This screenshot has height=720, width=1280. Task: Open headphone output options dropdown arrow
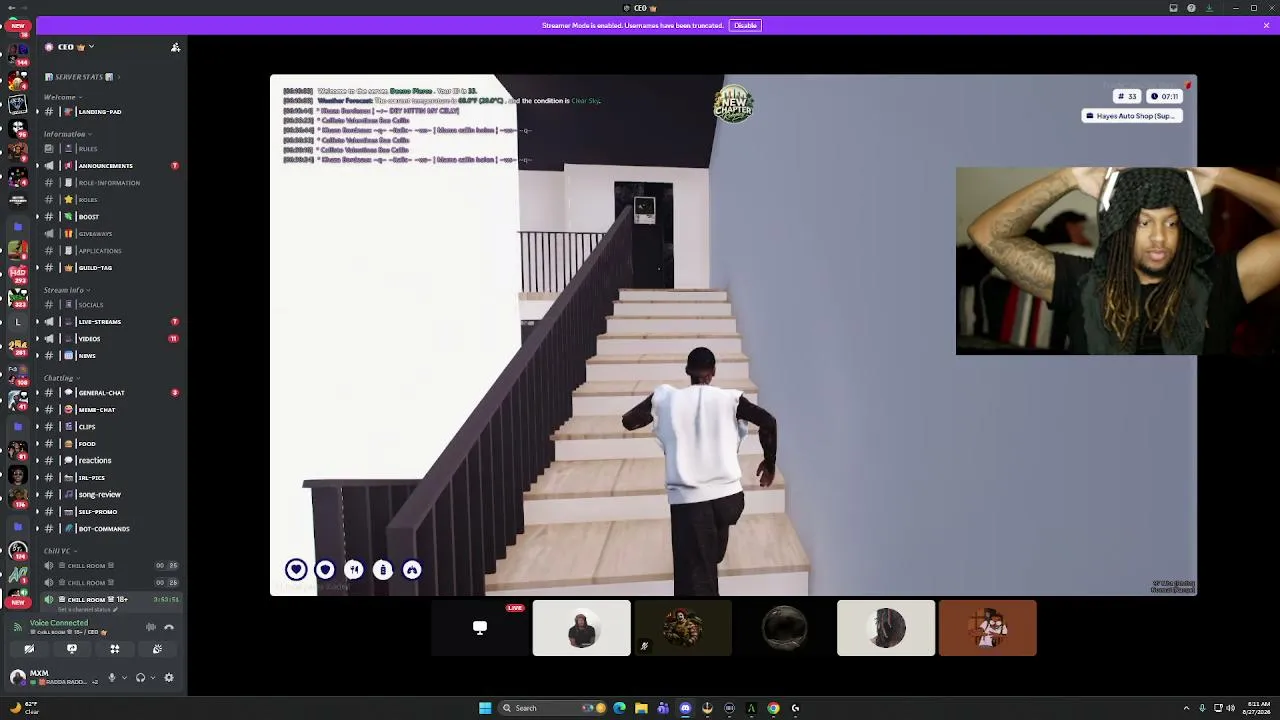point(152,677)
